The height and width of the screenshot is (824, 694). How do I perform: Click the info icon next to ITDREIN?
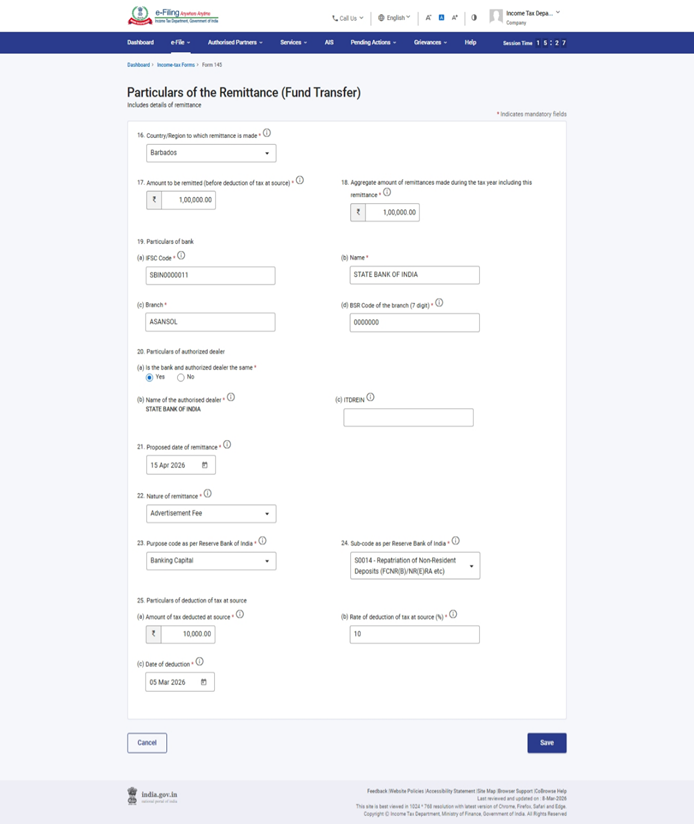click(370, 397)
